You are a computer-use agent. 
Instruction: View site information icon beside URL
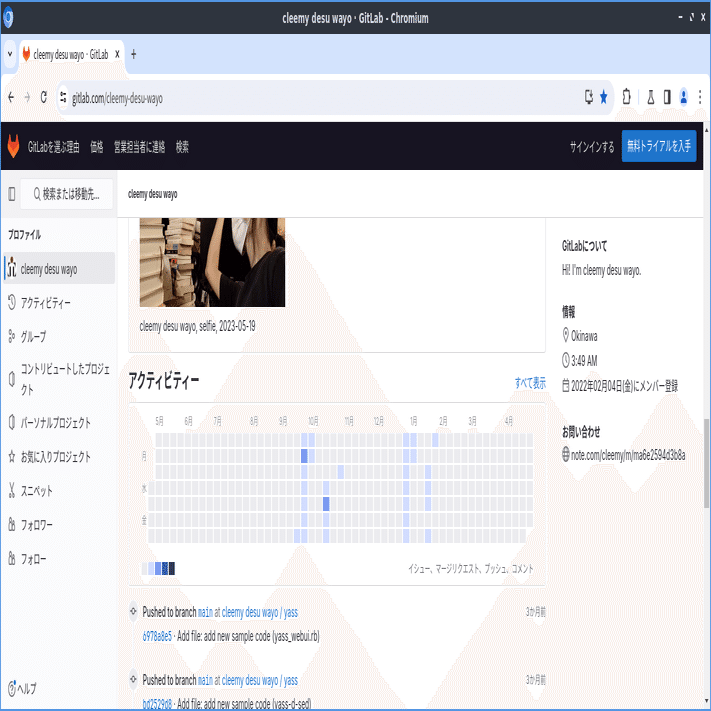[63, 97]
